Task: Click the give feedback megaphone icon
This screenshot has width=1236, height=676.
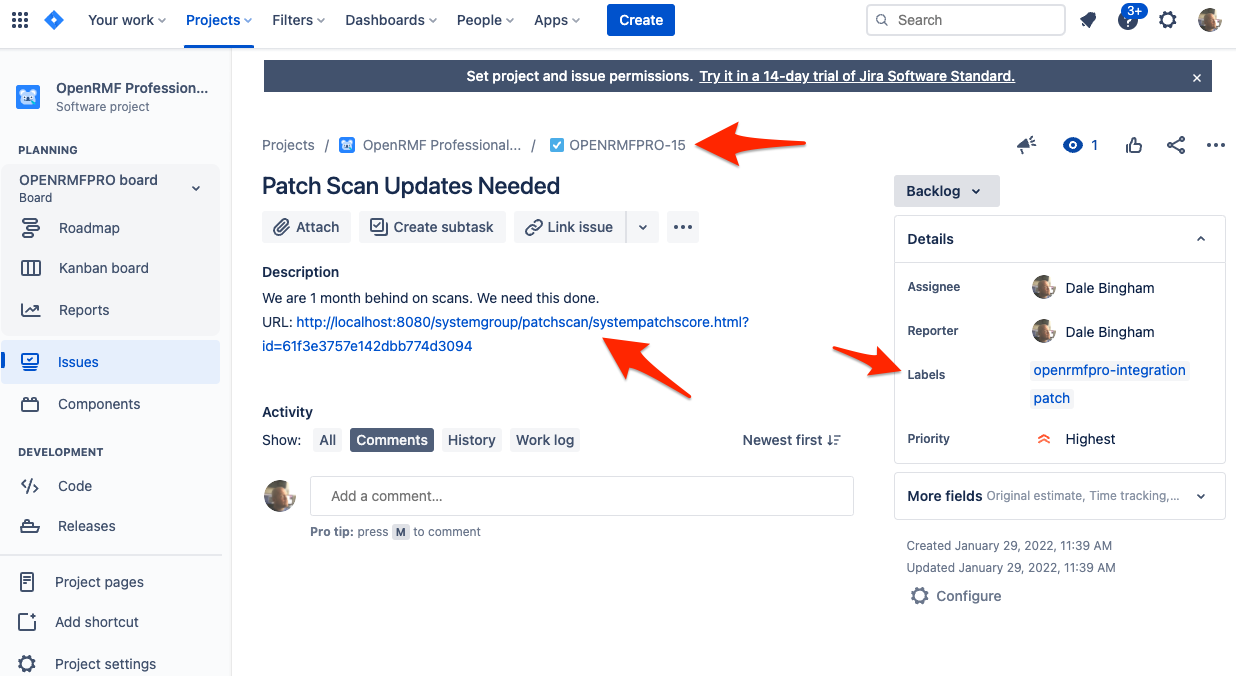Action: 1027,145
